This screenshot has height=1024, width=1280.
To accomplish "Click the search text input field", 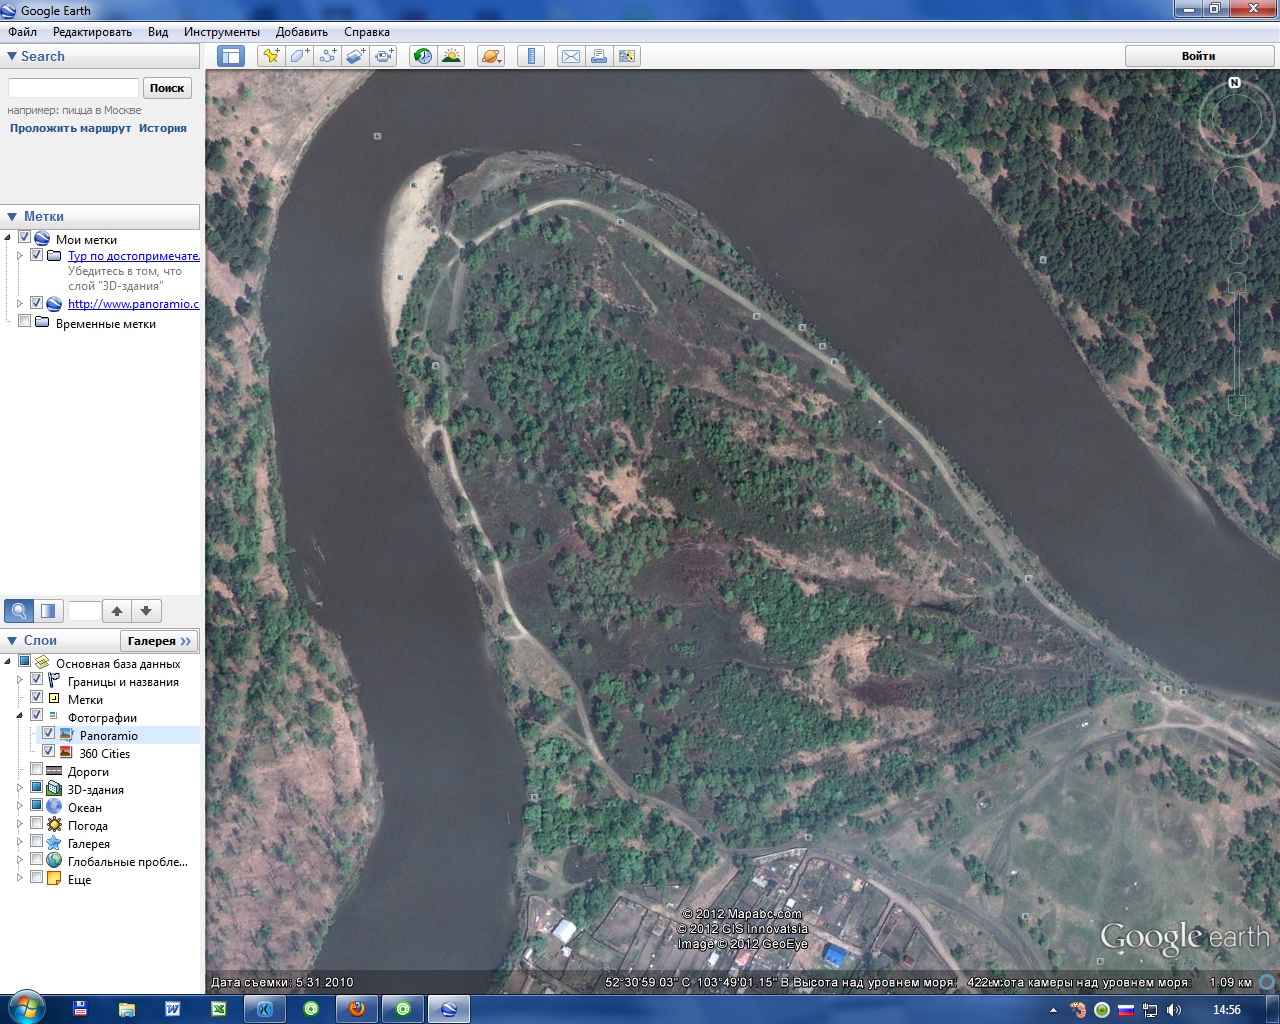I will [x=73, y=88].
